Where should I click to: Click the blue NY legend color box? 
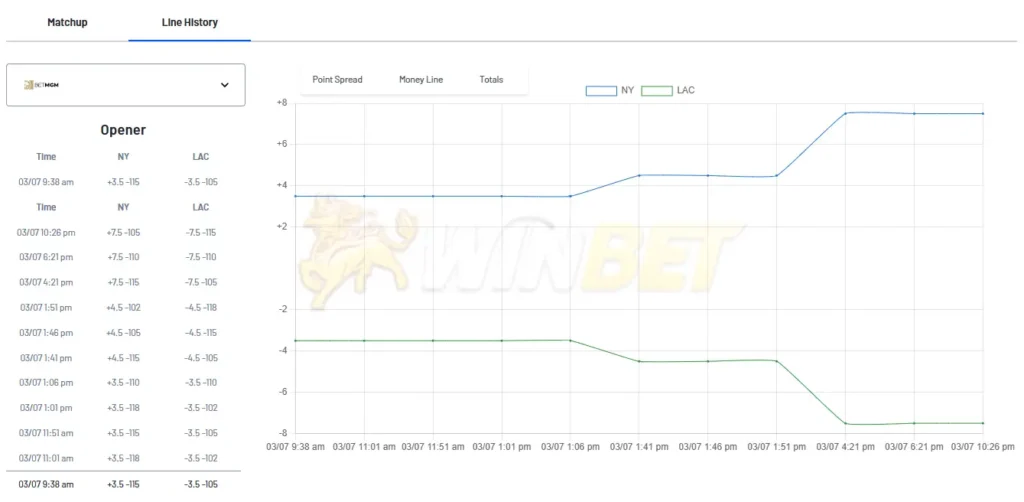[x=601, y=90]
